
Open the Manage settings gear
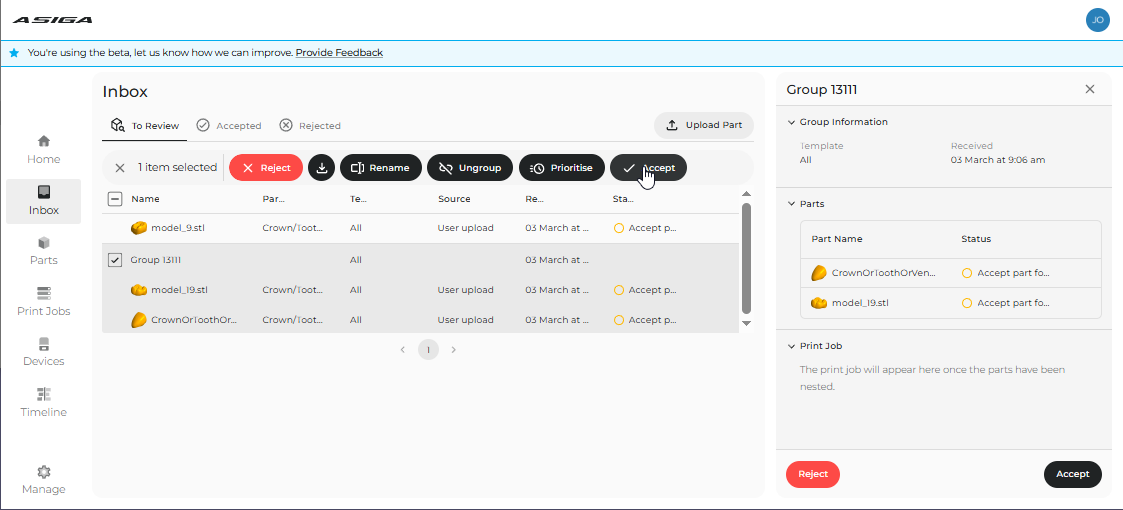(x=44, y=480)
